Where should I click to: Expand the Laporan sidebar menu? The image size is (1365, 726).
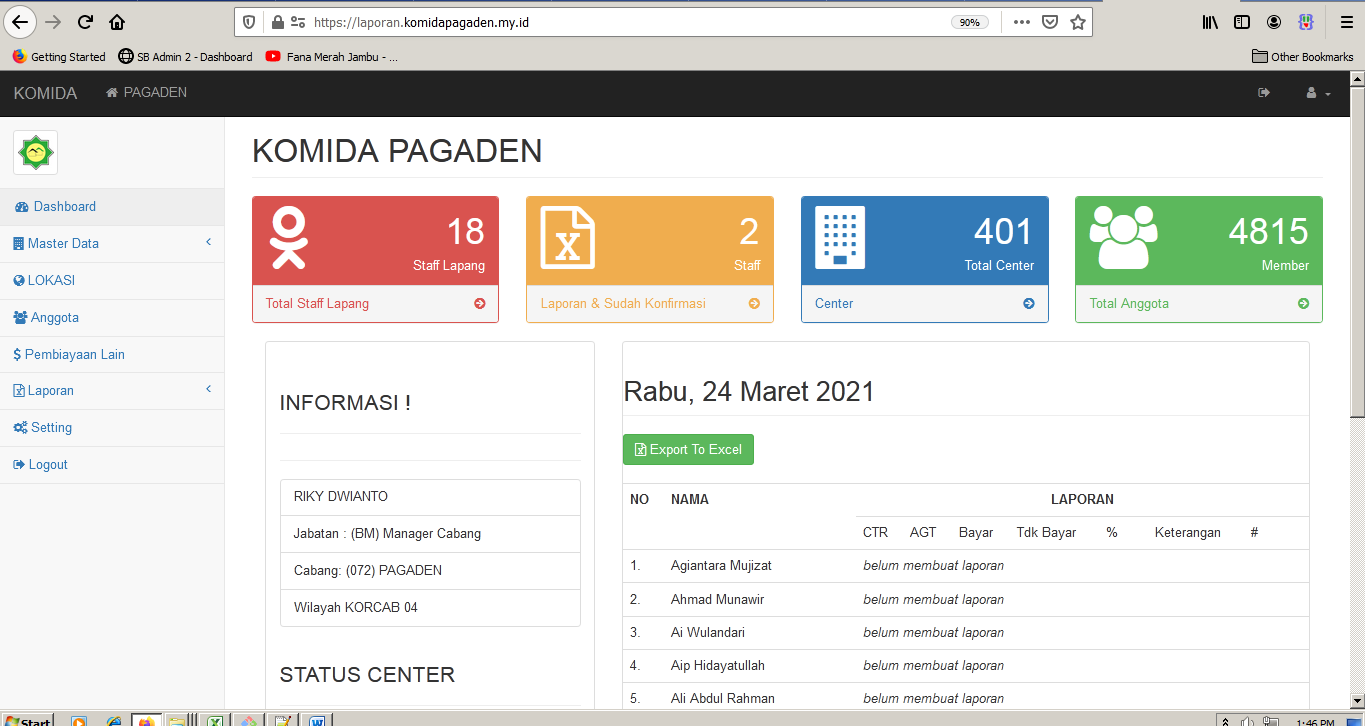(50, 391)
